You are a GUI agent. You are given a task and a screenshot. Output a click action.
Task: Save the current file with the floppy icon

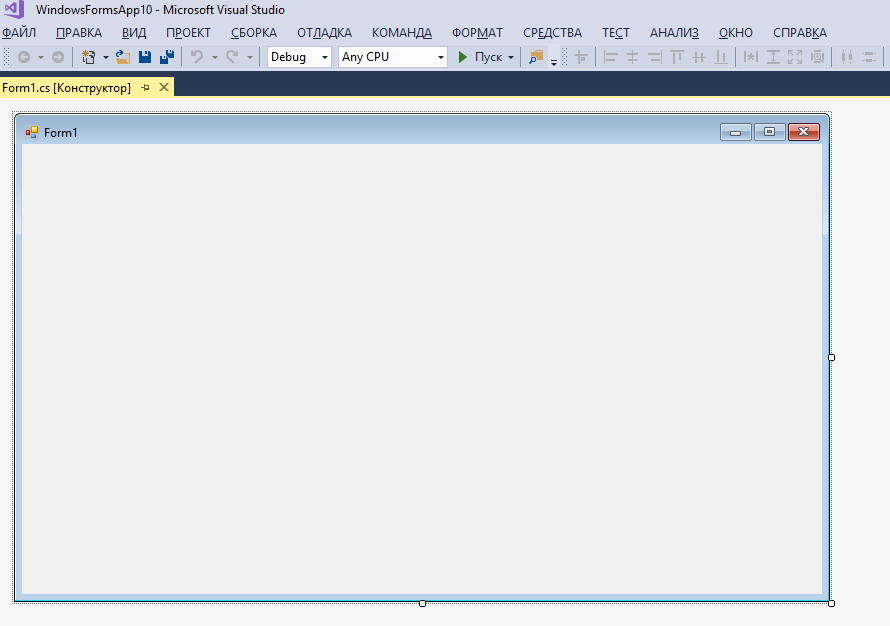tap(145, 57)
